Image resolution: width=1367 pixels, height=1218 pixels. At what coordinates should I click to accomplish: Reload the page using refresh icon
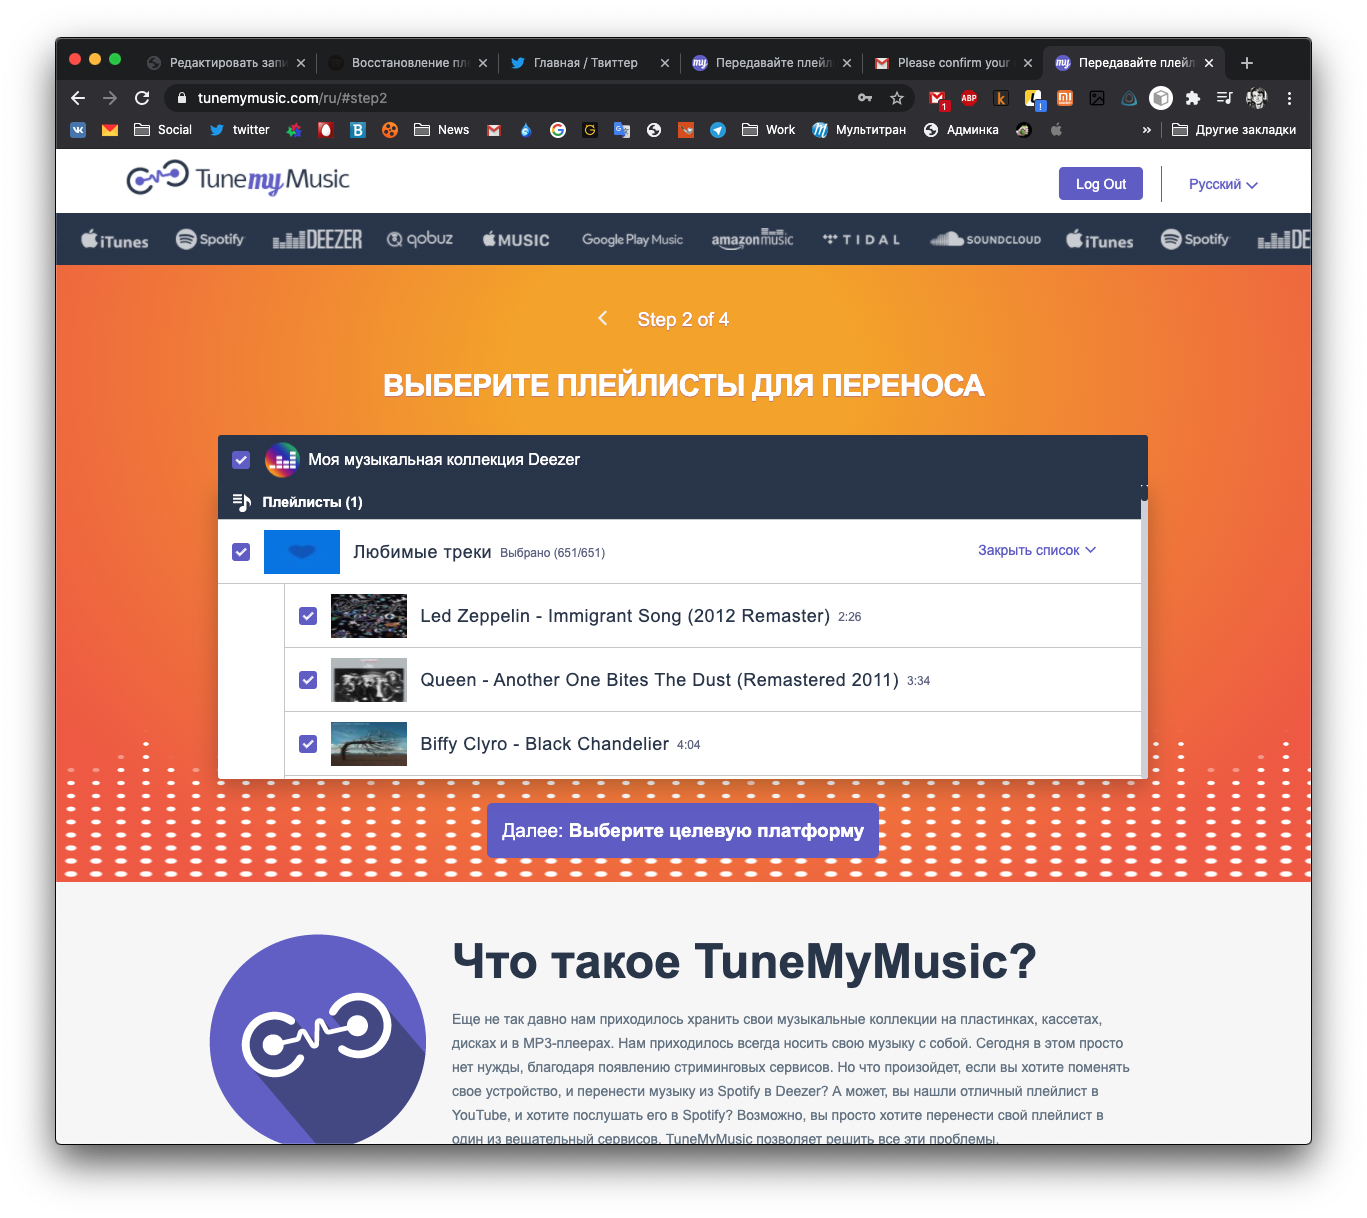(x=142, y=98)
